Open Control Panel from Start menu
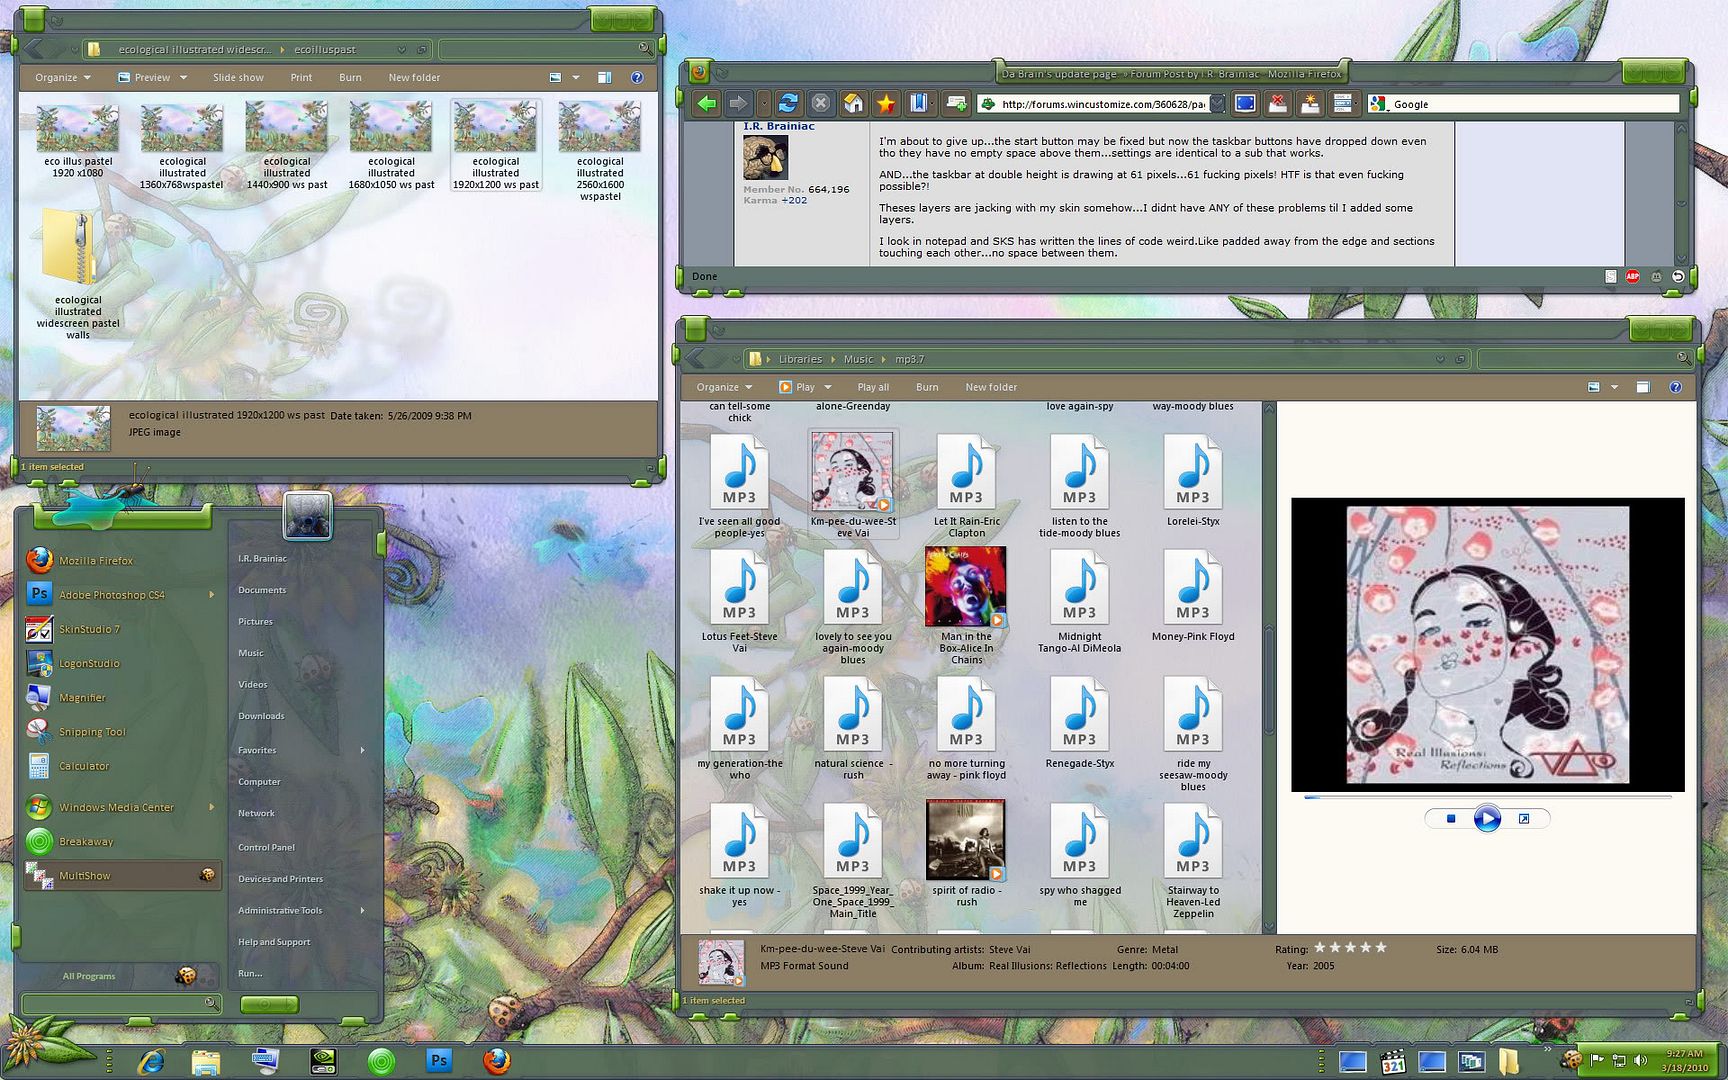This screenshot has width=1728, height=1080. coord(266,847)
